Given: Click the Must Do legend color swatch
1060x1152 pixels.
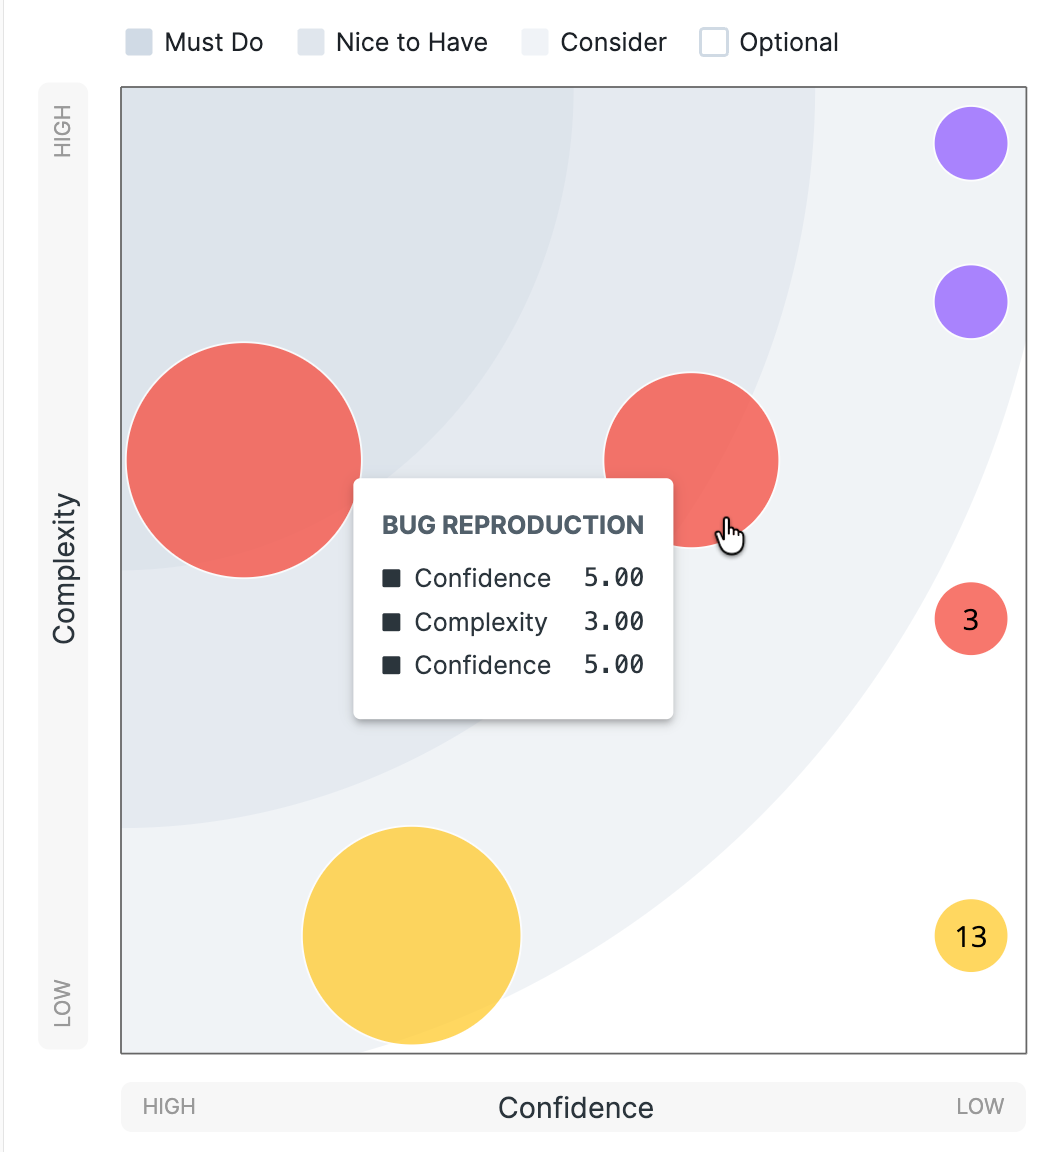Looking at the screenshot, I should pyautogui.click(x=139, y=42).
